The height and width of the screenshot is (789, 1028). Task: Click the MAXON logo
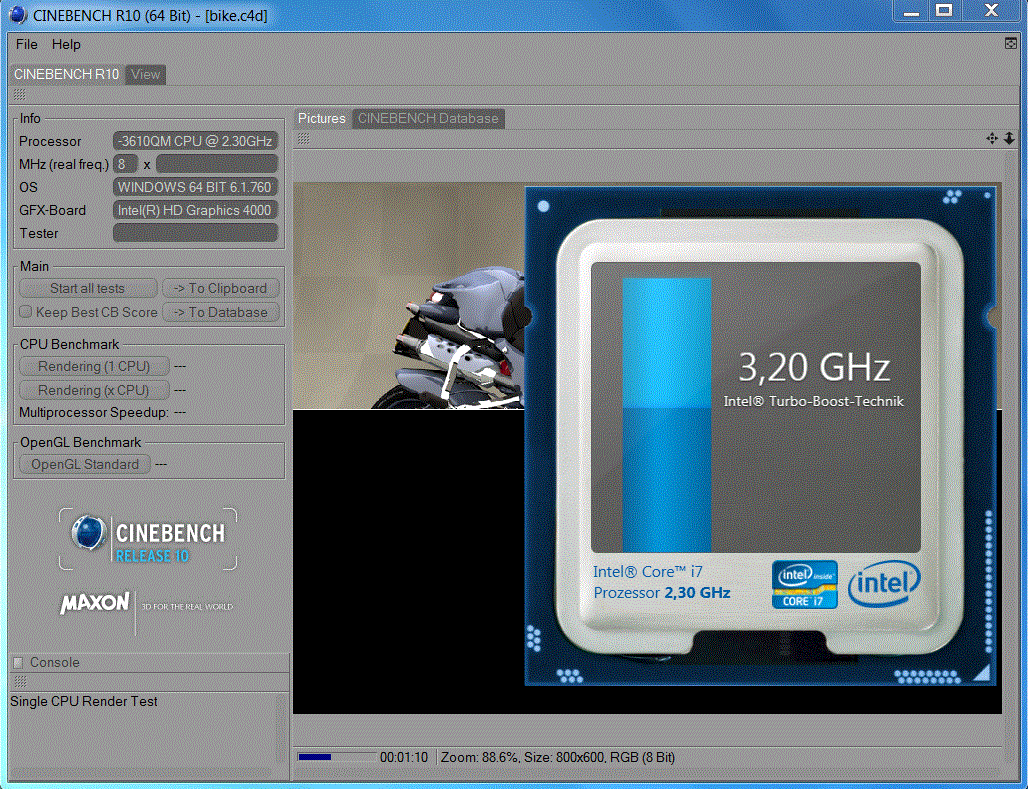(x=94, y=603)
